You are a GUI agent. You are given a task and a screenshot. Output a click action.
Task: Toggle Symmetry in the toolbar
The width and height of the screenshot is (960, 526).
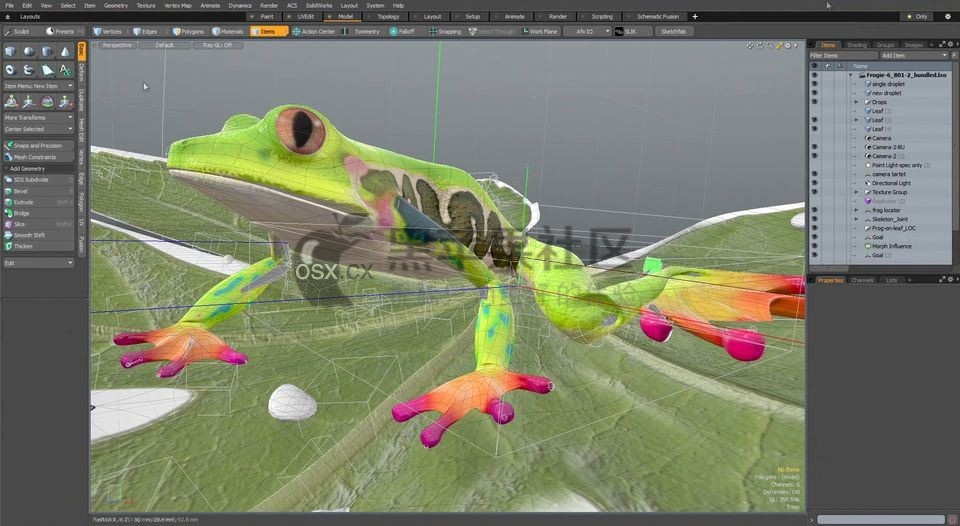(x=361, y=31)
